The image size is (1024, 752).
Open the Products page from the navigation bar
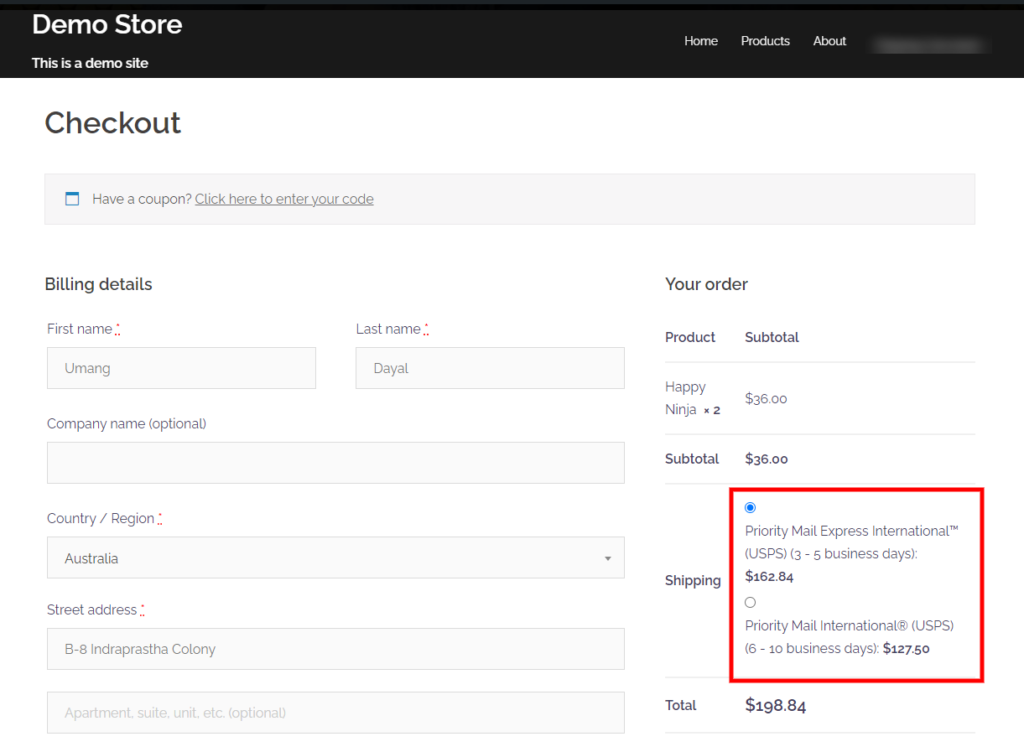pos(764,41)
